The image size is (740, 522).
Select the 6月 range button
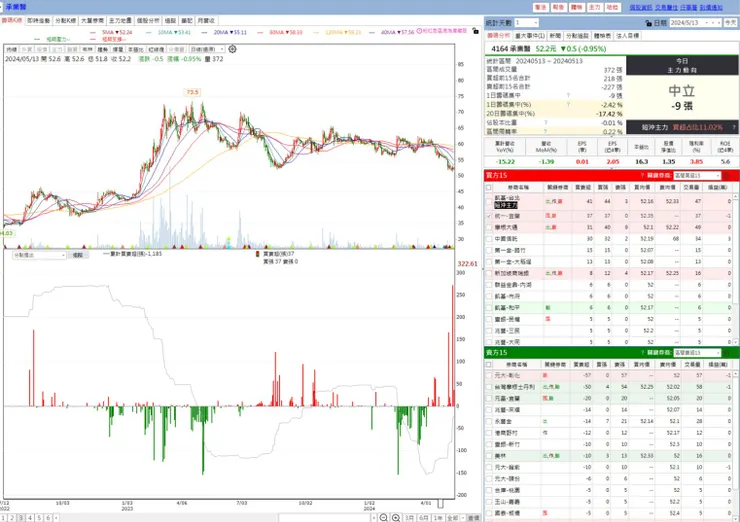tap(424, 518)
